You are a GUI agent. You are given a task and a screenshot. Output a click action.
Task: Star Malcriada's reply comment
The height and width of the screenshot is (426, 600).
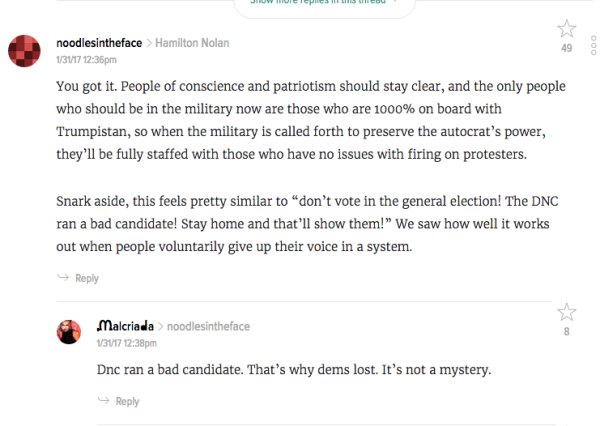(x=566, y=313)
